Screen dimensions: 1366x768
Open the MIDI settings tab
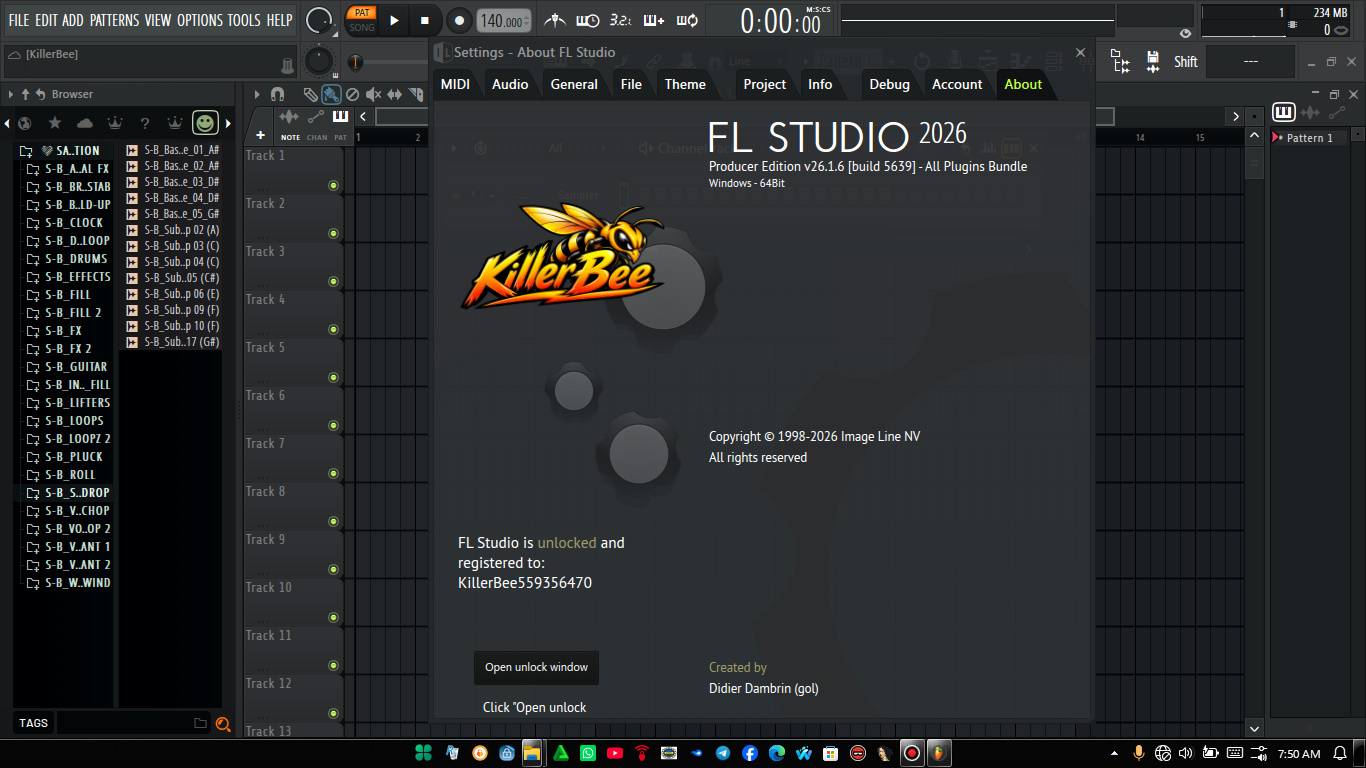(x=455, y=84)
